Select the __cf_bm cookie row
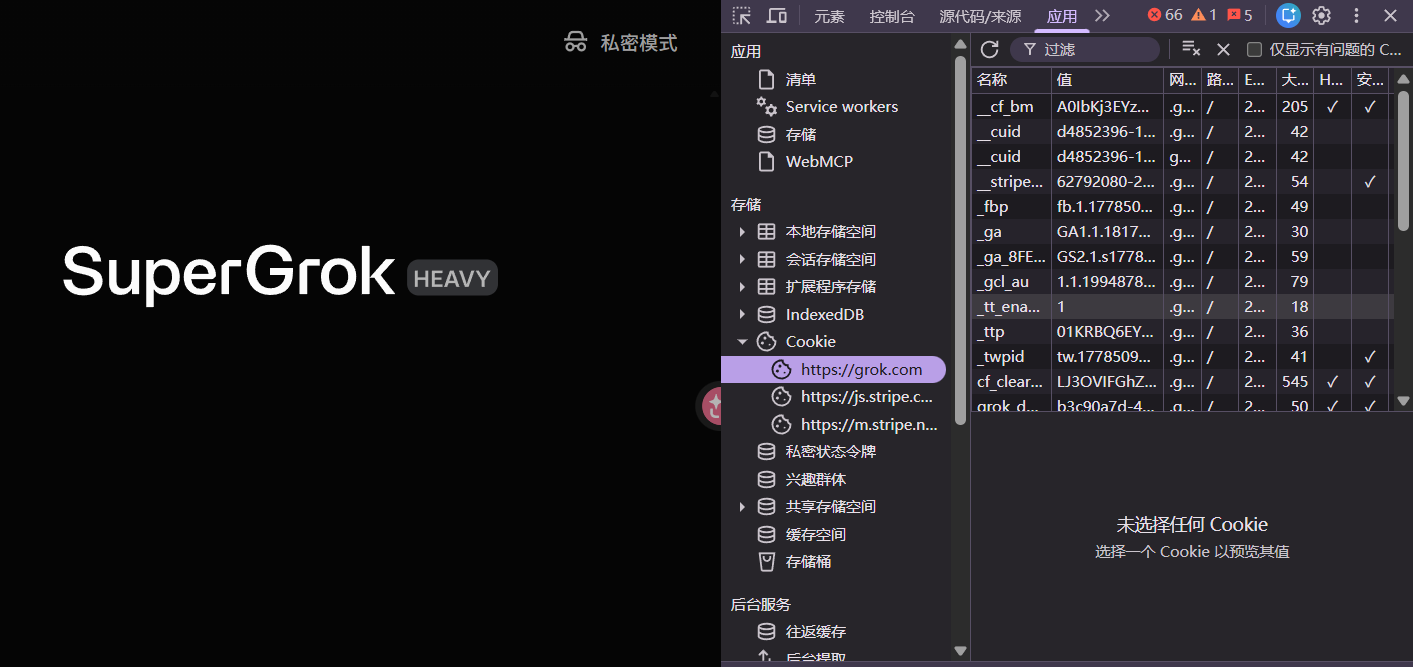The height and width of the screenshot is (667, 1413). pyautogui.click(x=1182, y=106)
